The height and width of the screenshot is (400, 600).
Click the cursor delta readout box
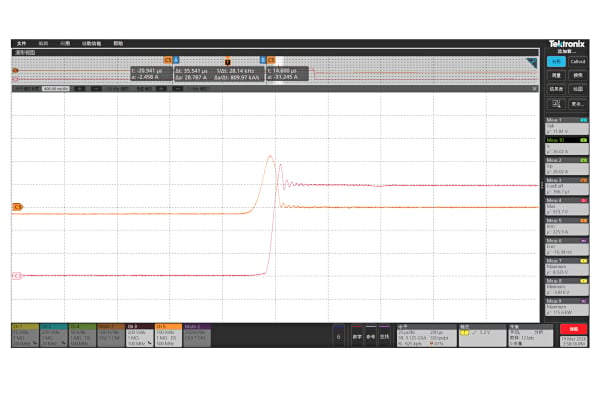pyautogui.click(x=219, y=74)
